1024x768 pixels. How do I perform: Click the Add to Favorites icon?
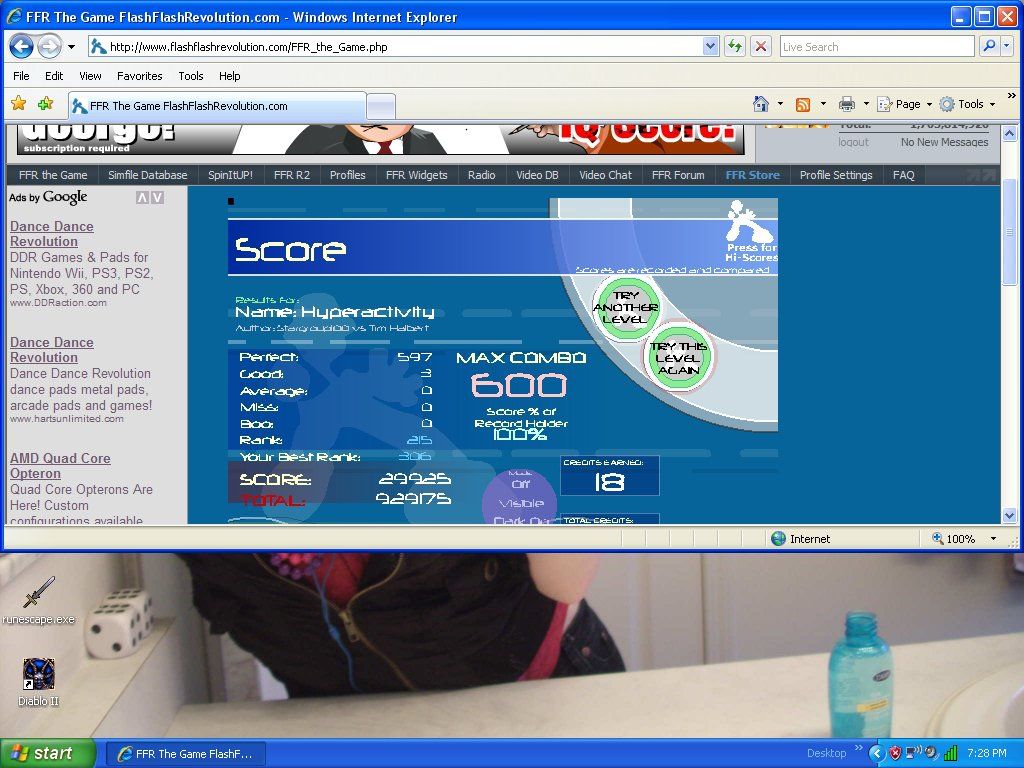pyautogui.click(x=45, y=104)
